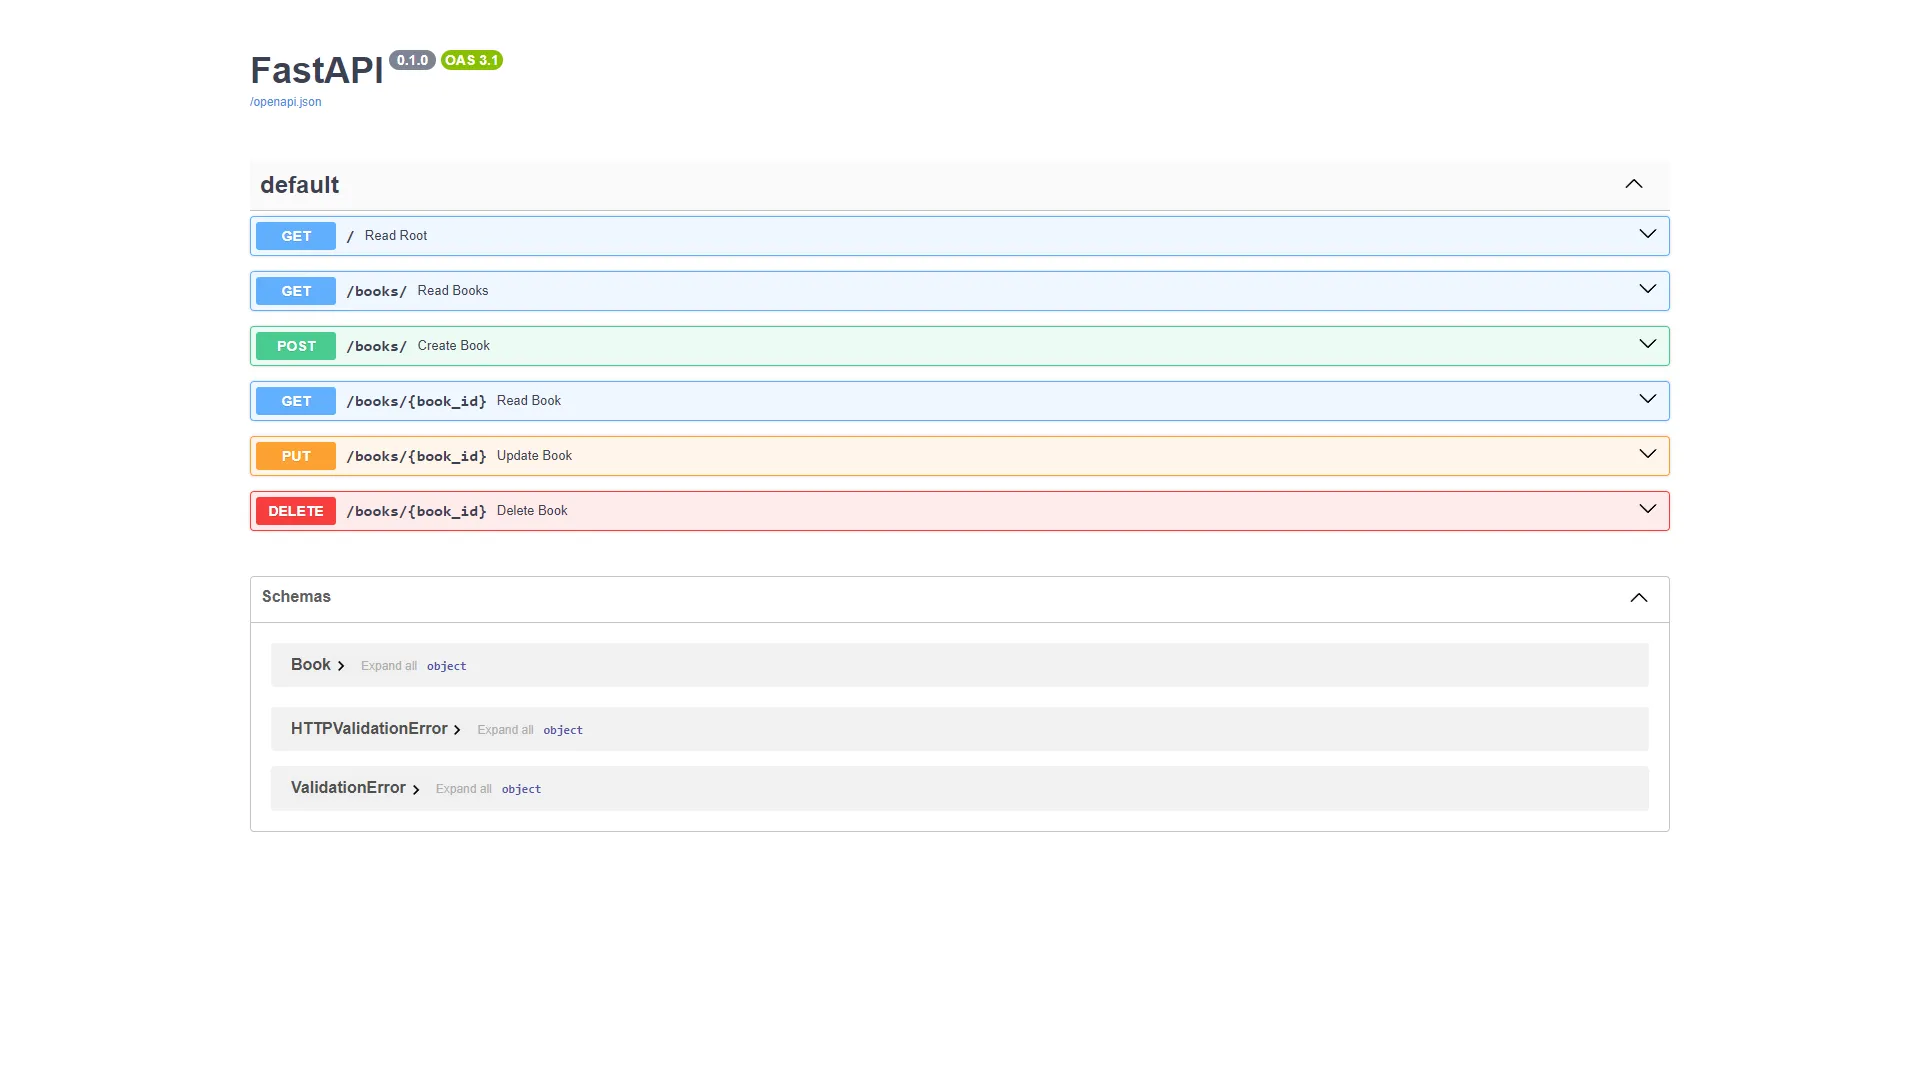1920x1080 pixels.
Task: Expand the GET Read Books endpoint chevron
Action: (x=1647, y=289)
